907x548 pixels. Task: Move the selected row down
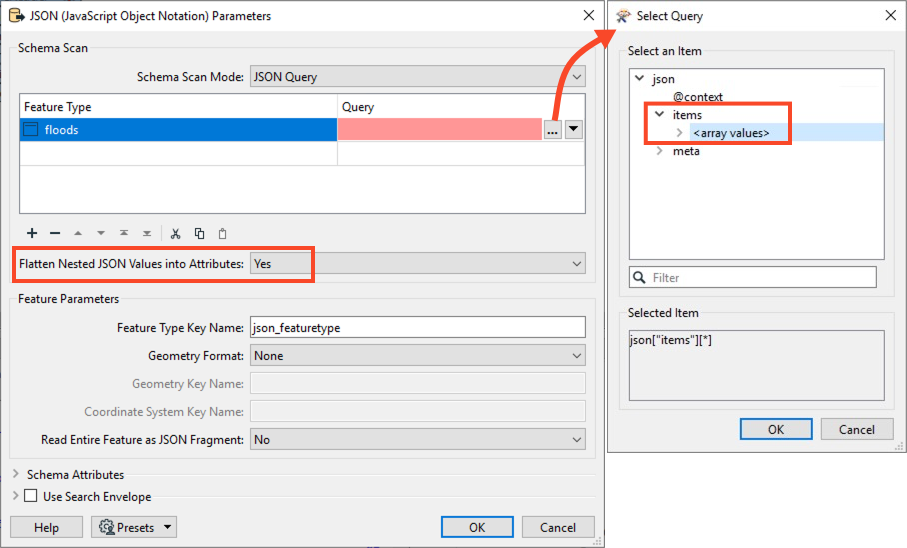point(101,233)
